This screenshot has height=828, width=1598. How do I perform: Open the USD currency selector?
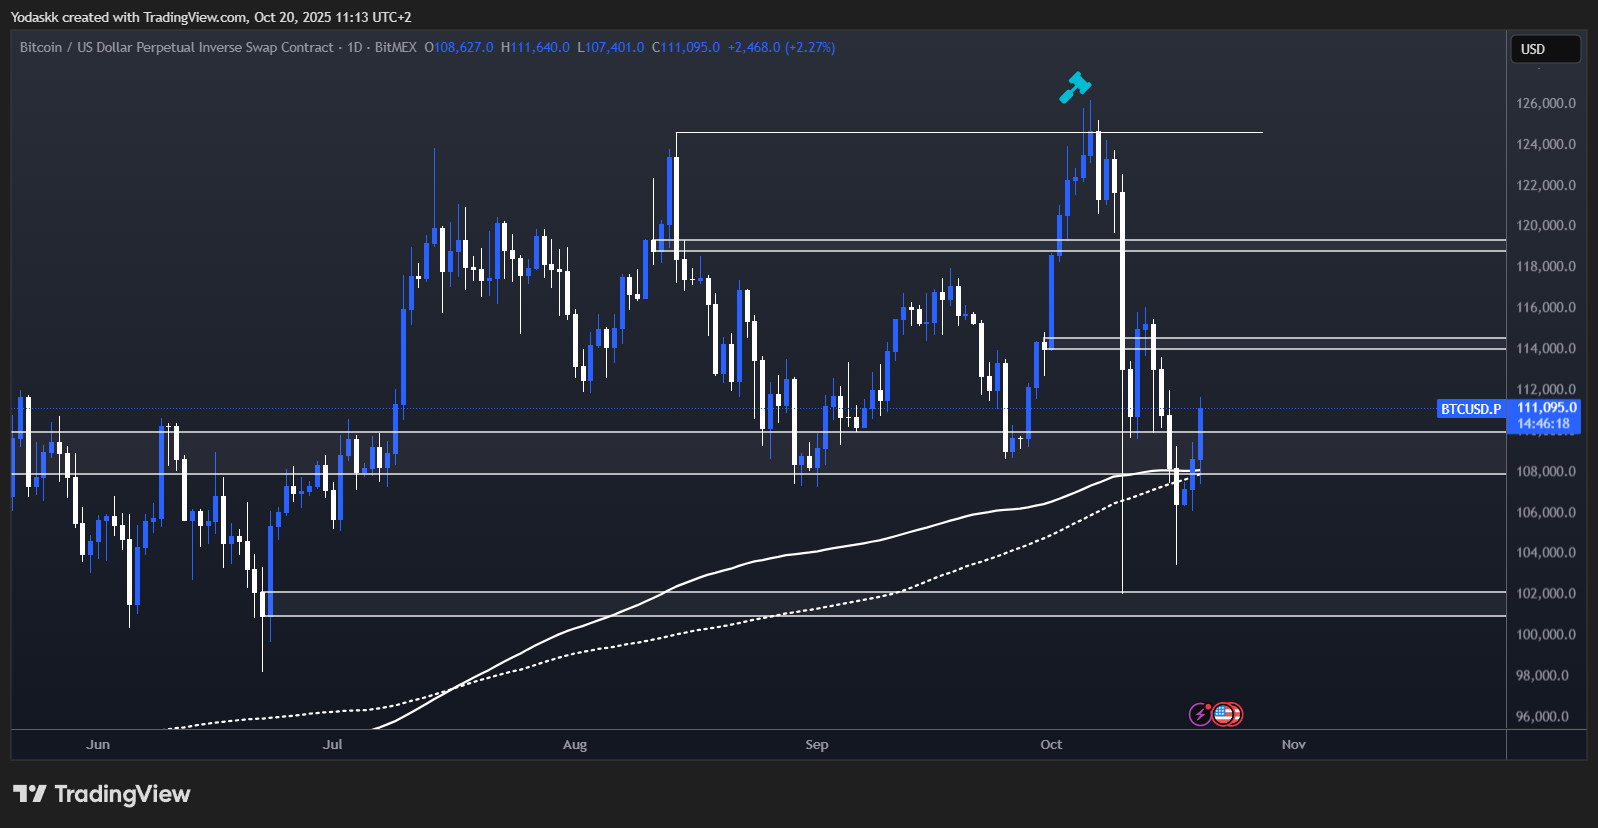point(1544,49)
